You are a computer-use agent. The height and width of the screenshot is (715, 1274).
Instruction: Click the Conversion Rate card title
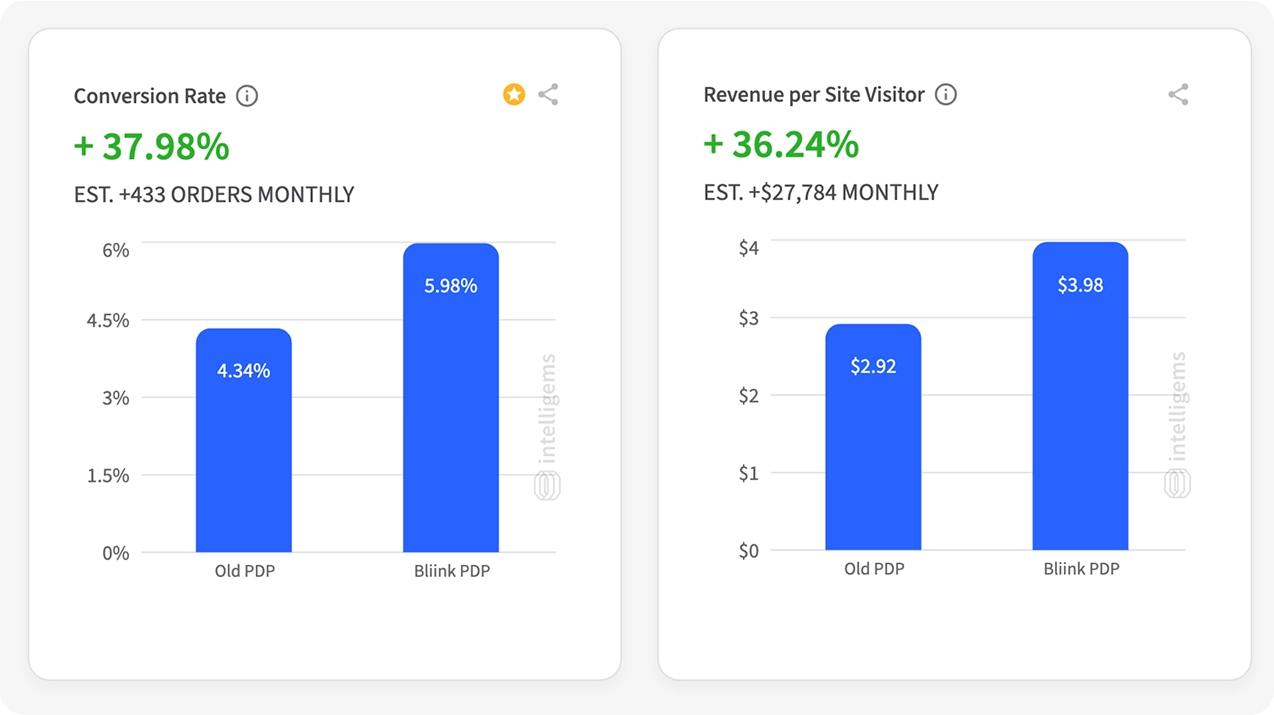(x=150, y=96)
